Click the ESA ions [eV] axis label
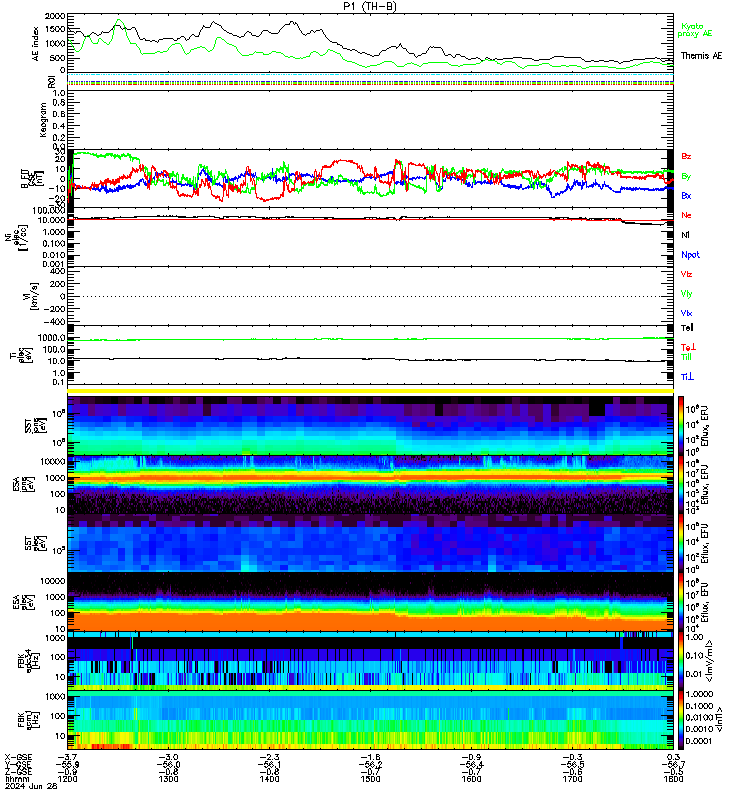 tap(24, 485)
